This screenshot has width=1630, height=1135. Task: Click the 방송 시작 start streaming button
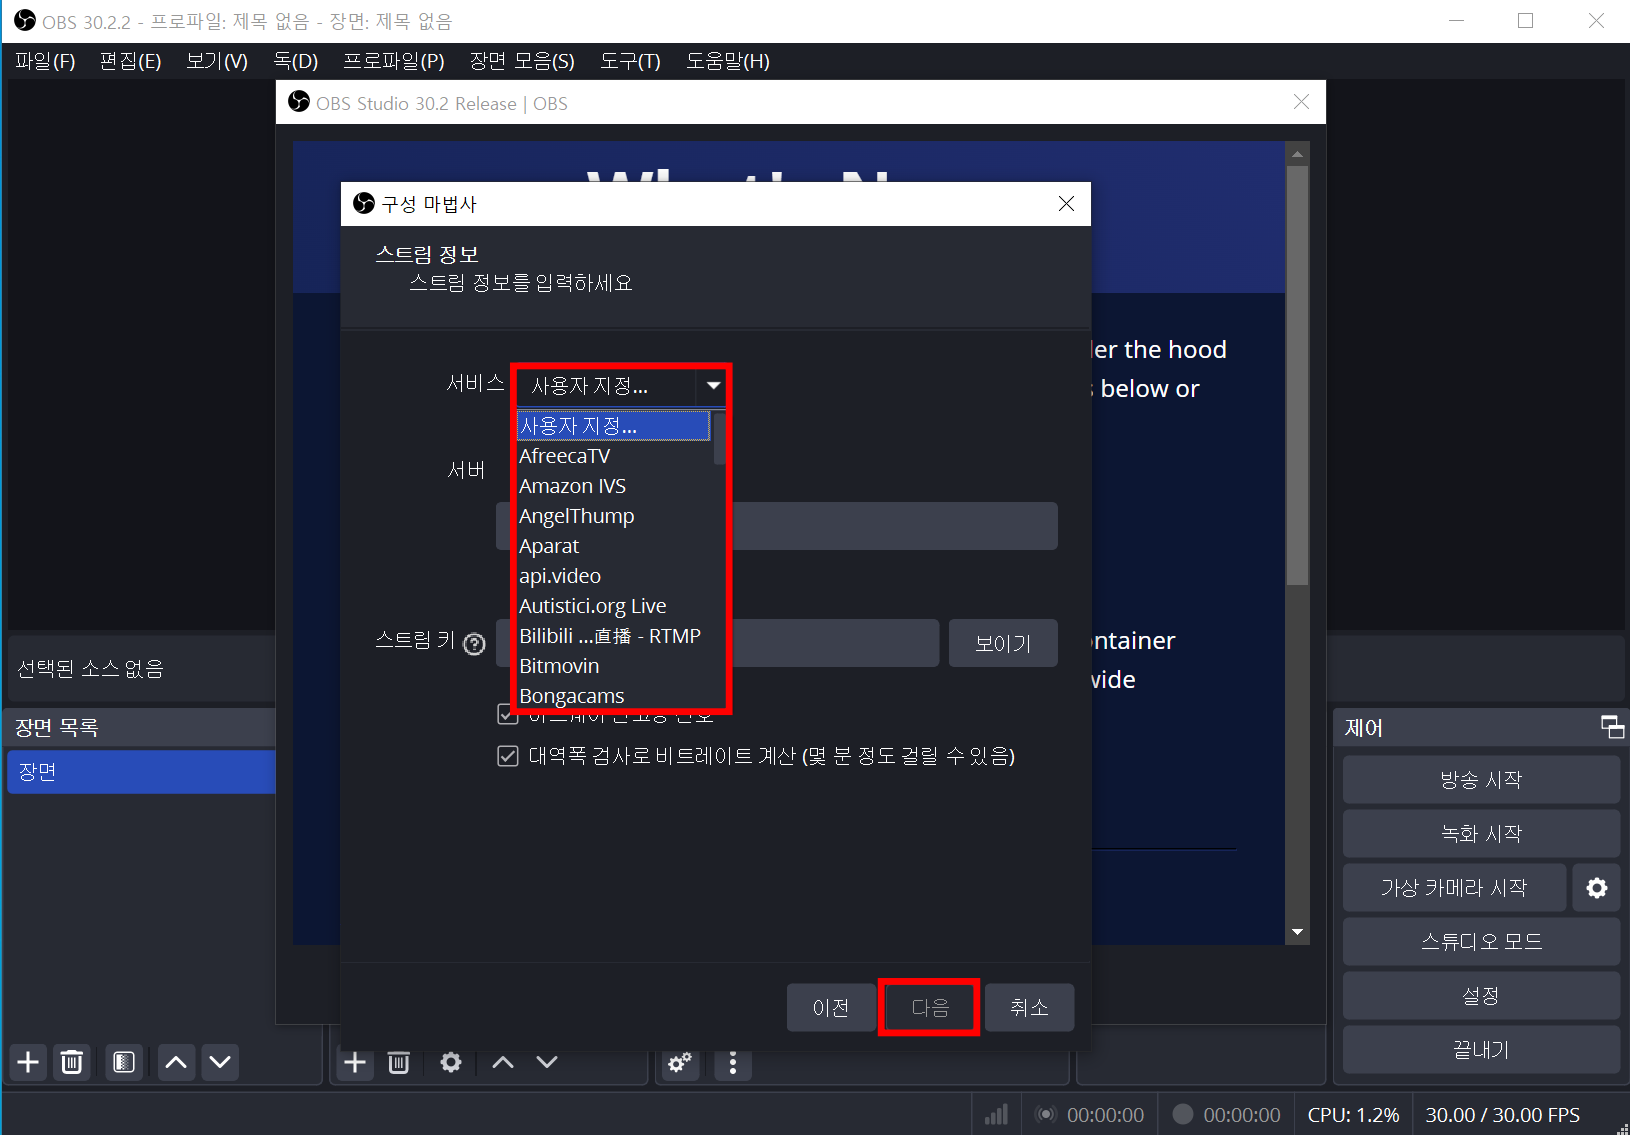click(1481, 780)
